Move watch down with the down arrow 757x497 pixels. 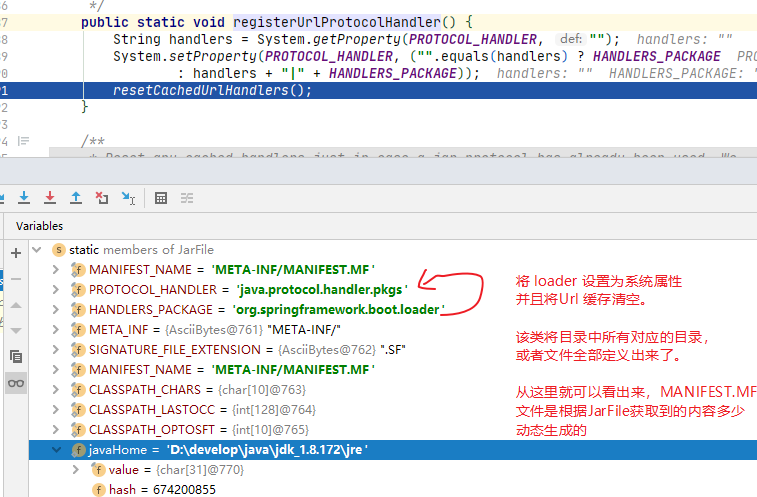point(16,331)
